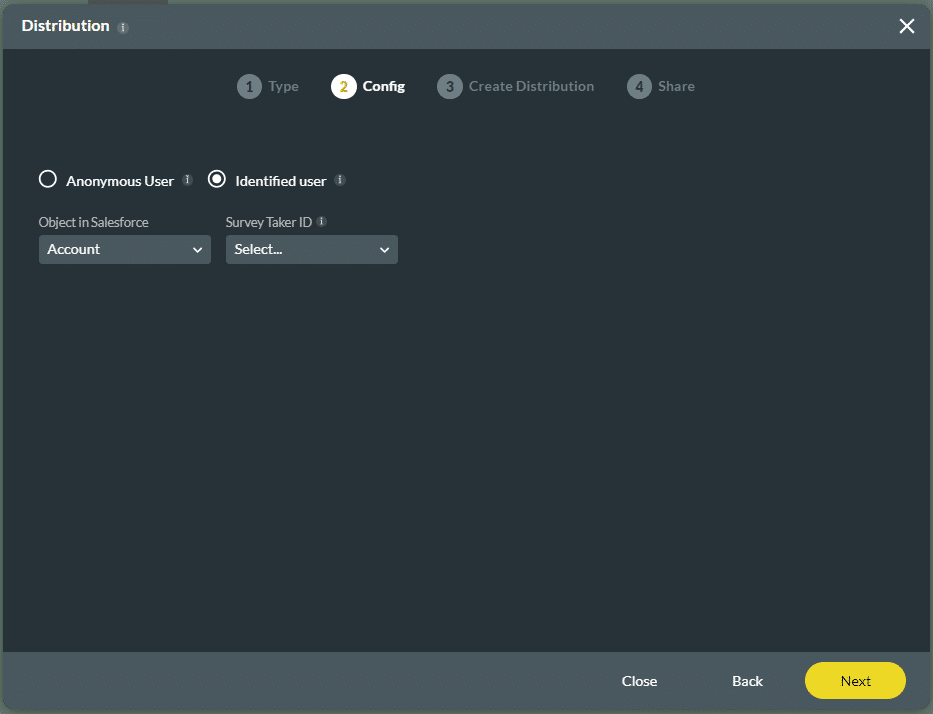Close the Distribution dialog with the X icon
This screenshot has width=933, height=714.
pos(906,26)
